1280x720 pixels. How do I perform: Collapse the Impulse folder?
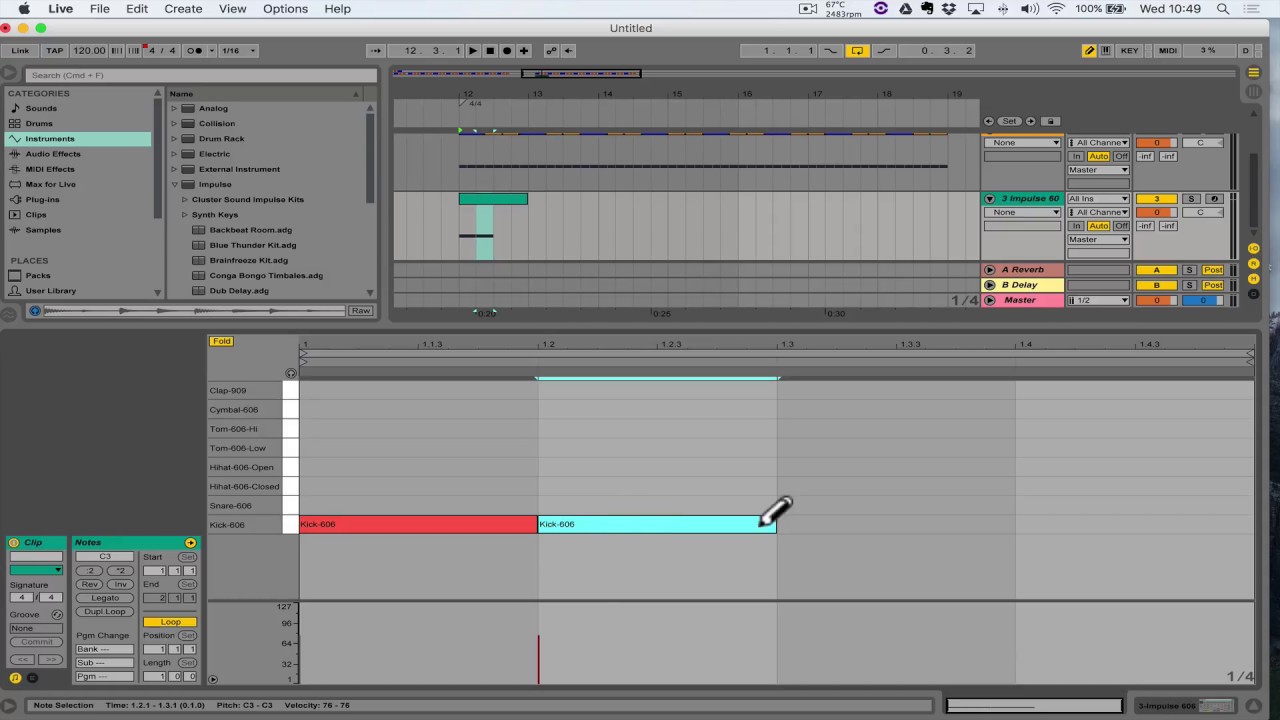tap(174, 184)
